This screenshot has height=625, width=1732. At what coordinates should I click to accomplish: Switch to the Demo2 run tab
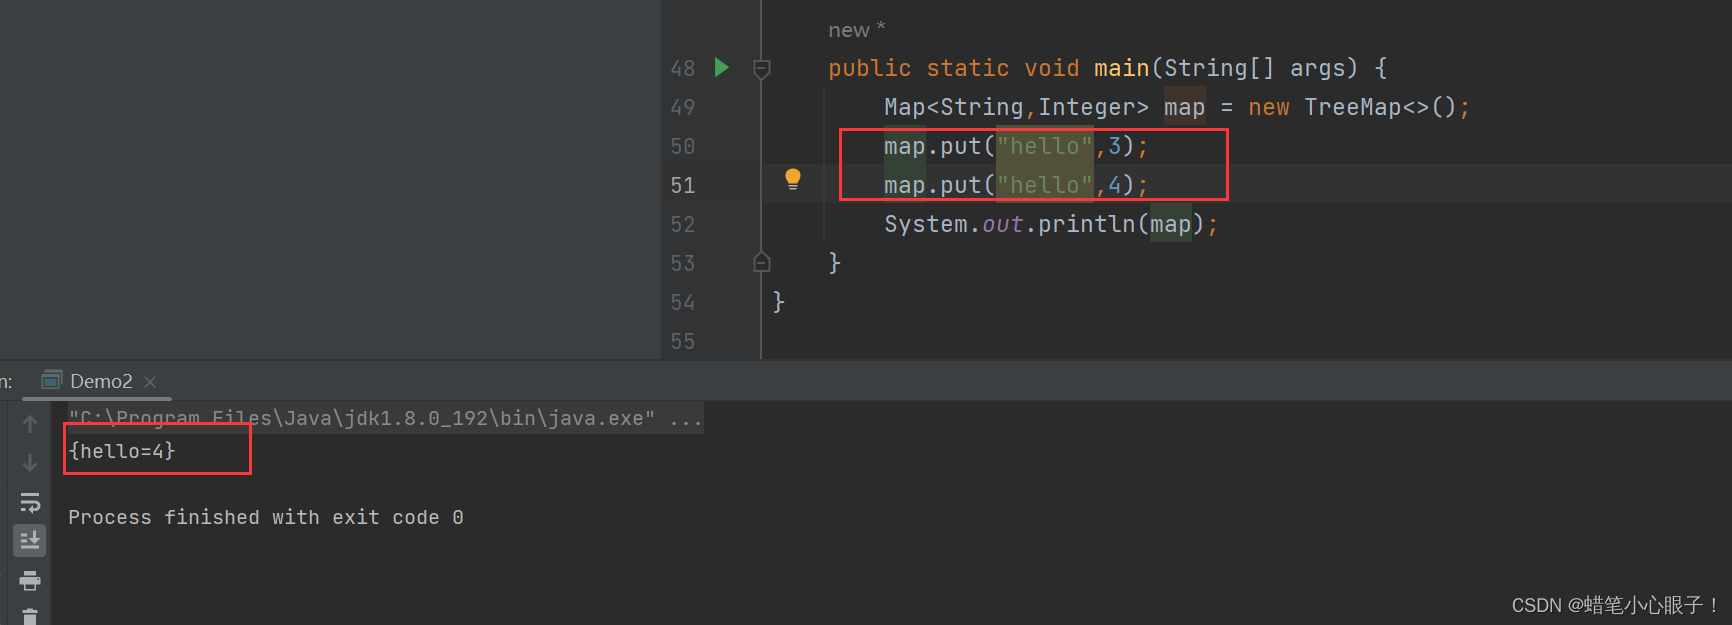tap(100, 381)
